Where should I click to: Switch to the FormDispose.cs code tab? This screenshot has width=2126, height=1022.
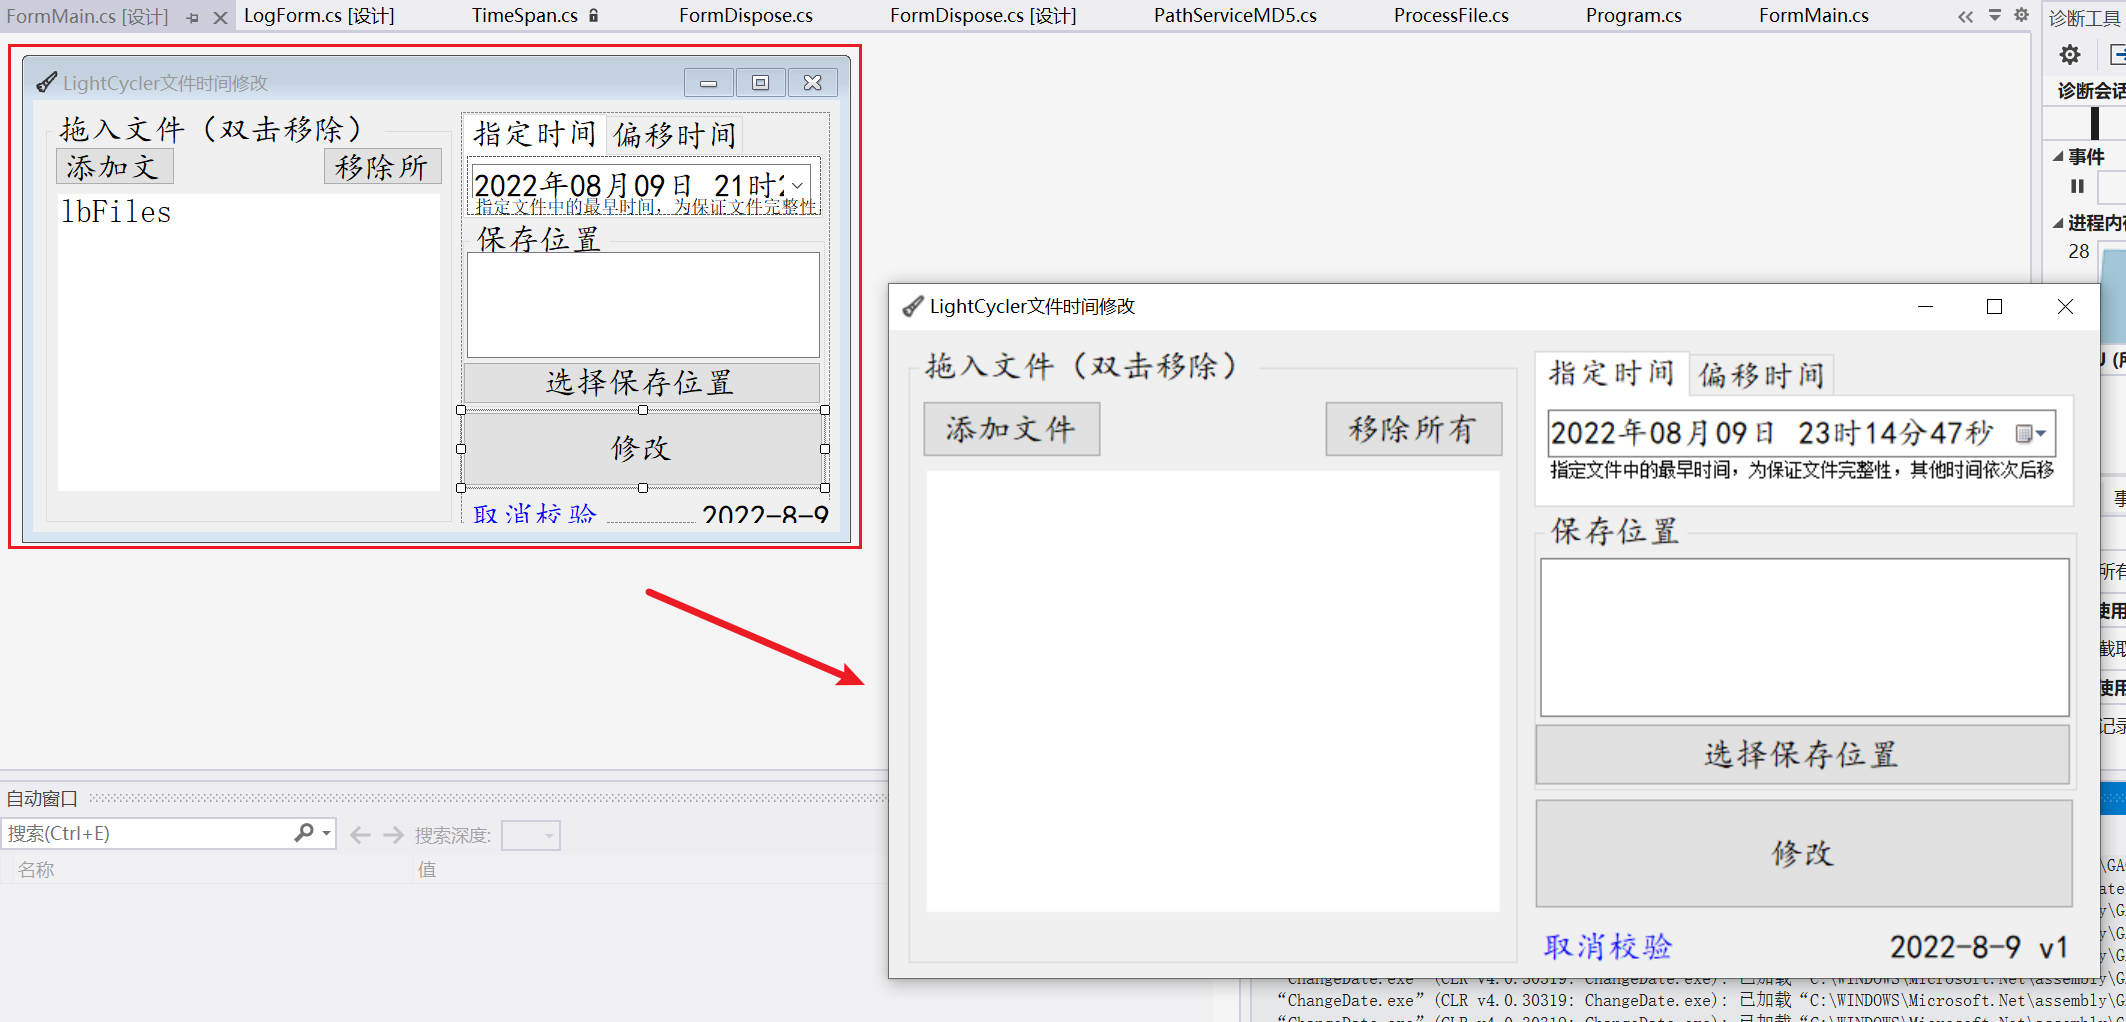[746, 16]
